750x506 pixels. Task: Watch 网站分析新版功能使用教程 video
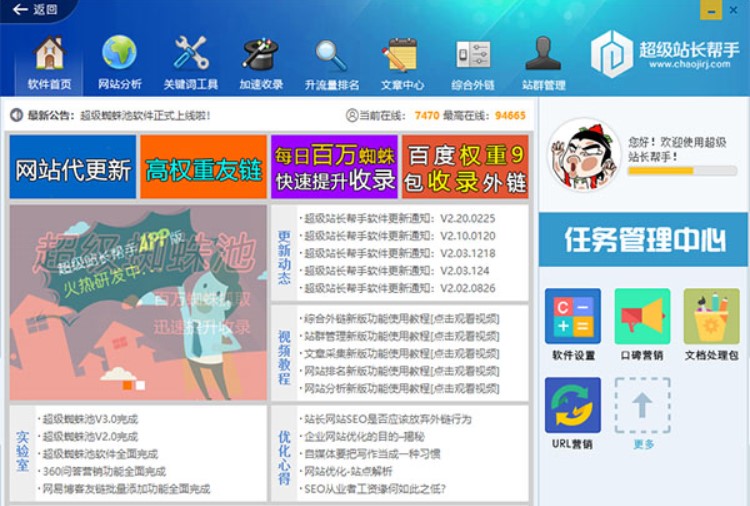pyautogui.click(x=402, y=389)
